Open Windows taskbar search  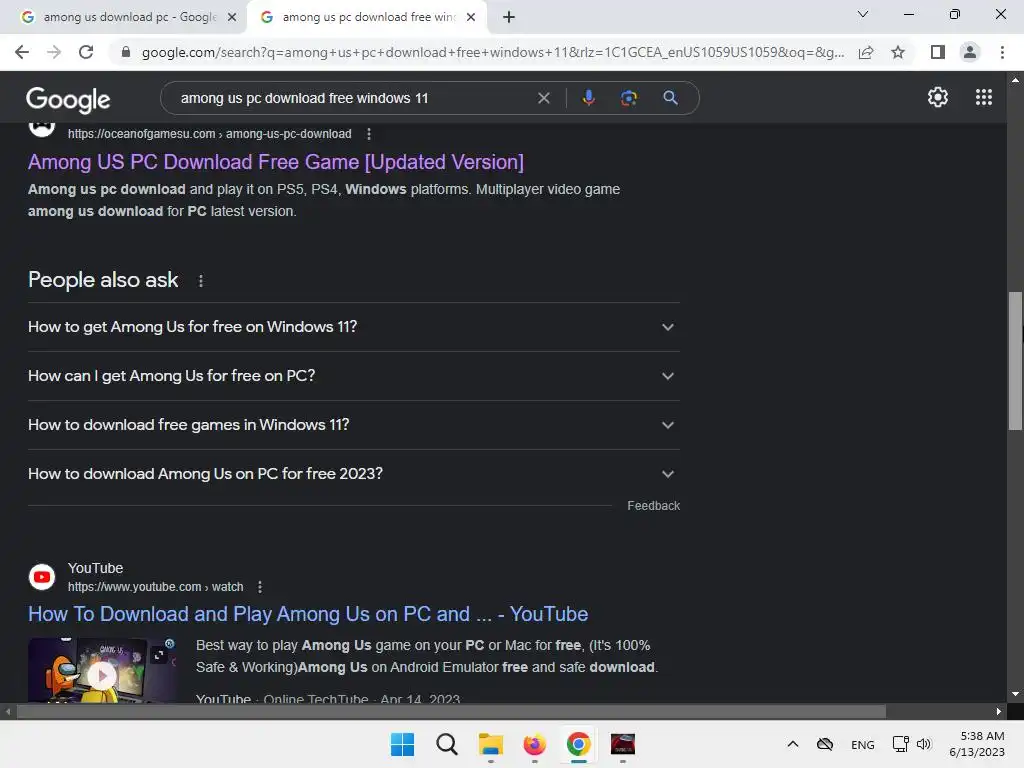pyautogui.click(x=447, y=744)
